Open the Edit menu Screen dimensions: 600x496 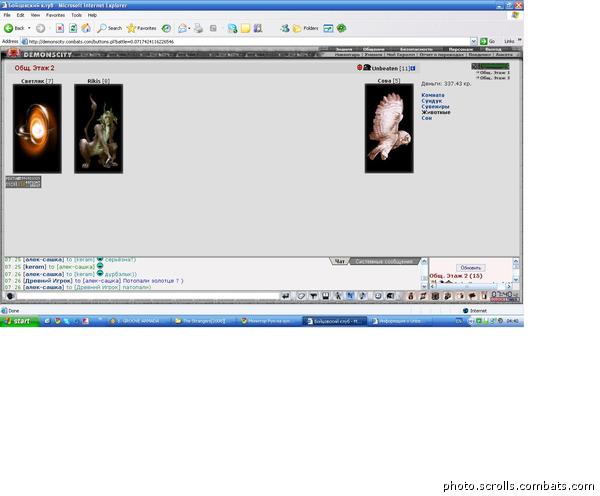pos(20,15)
